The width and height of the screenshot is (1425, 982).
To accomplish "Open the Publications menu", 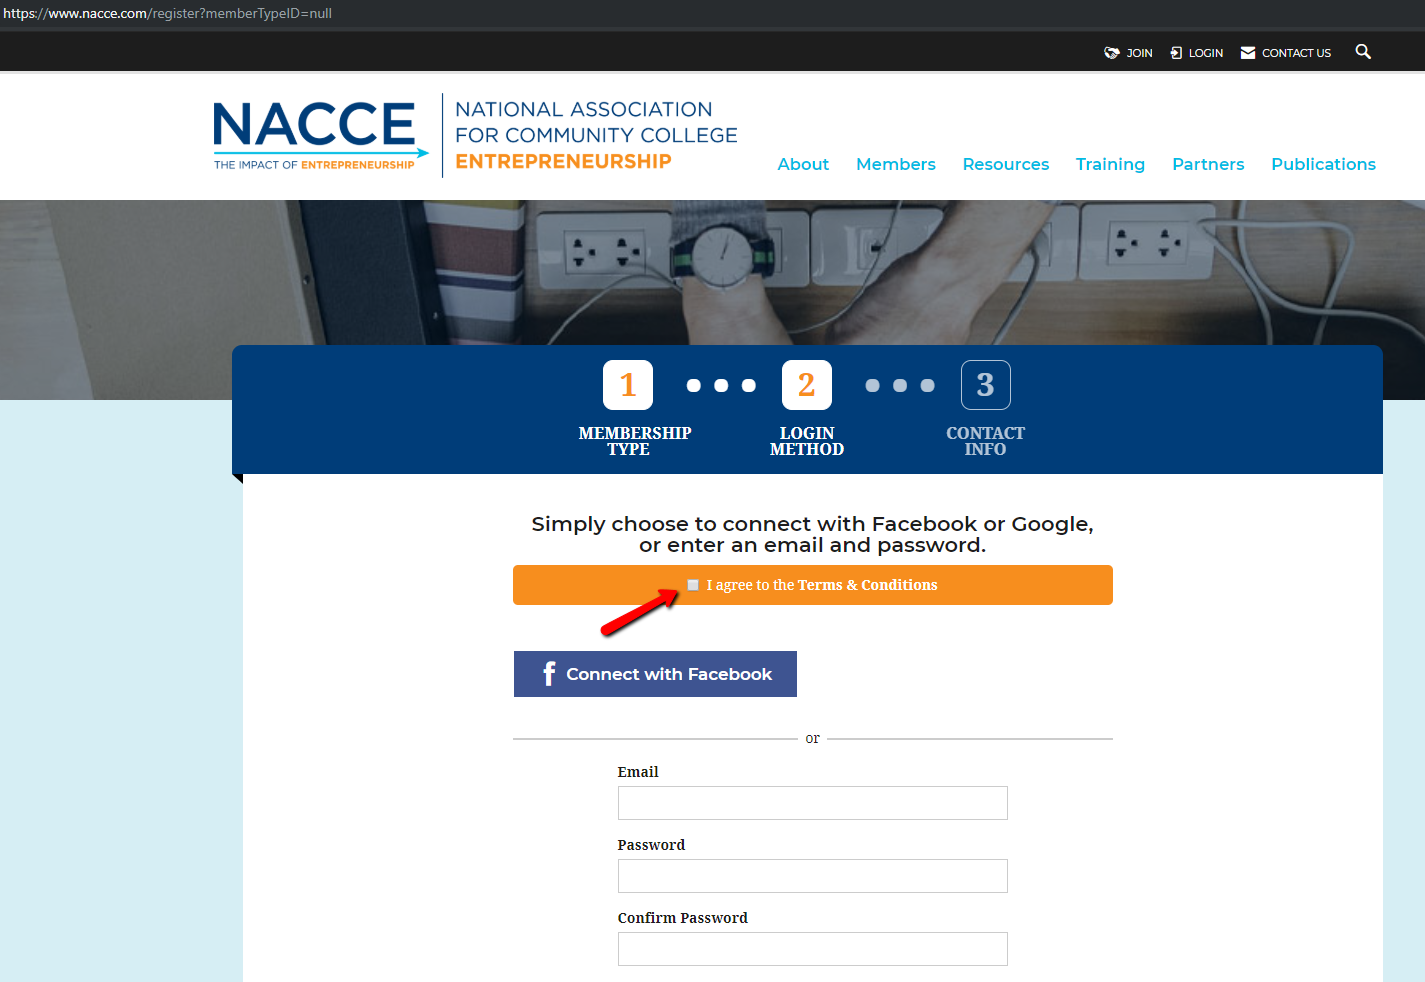I will coord(1323,164).
